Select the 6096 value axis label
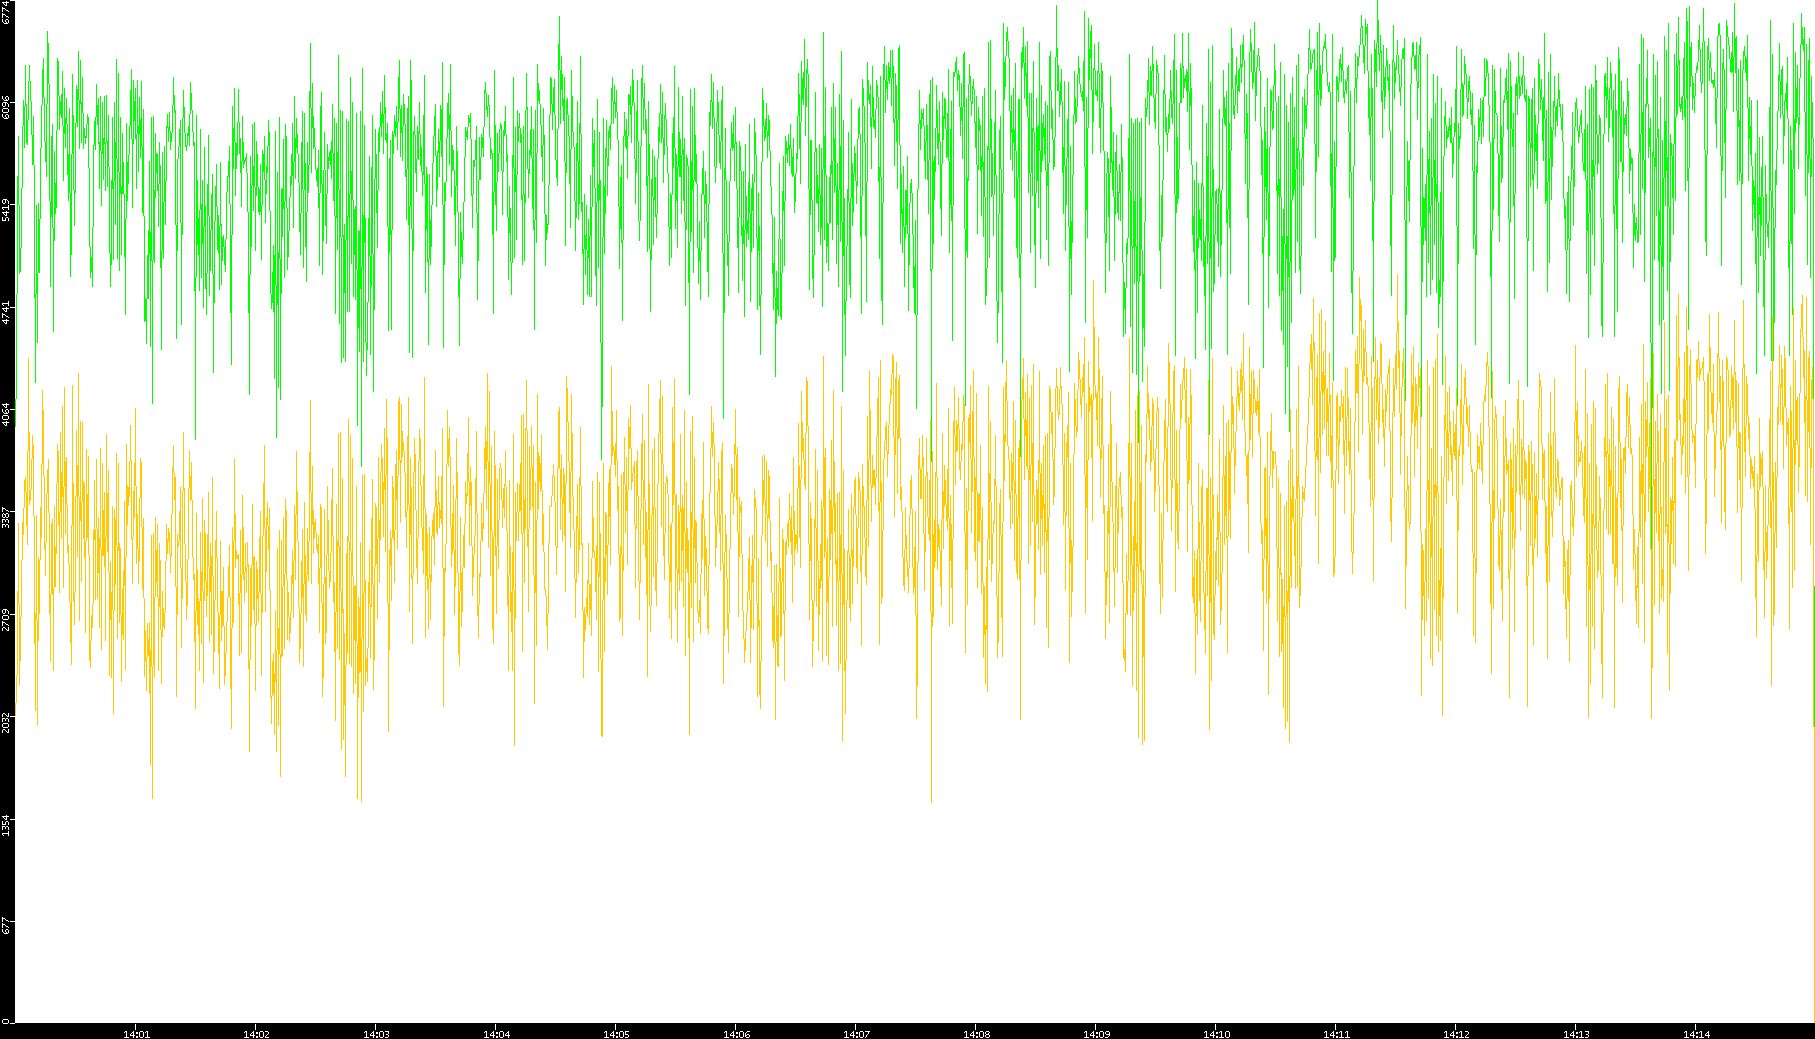Screen dimensions: 1815x1039 (6, 107)
